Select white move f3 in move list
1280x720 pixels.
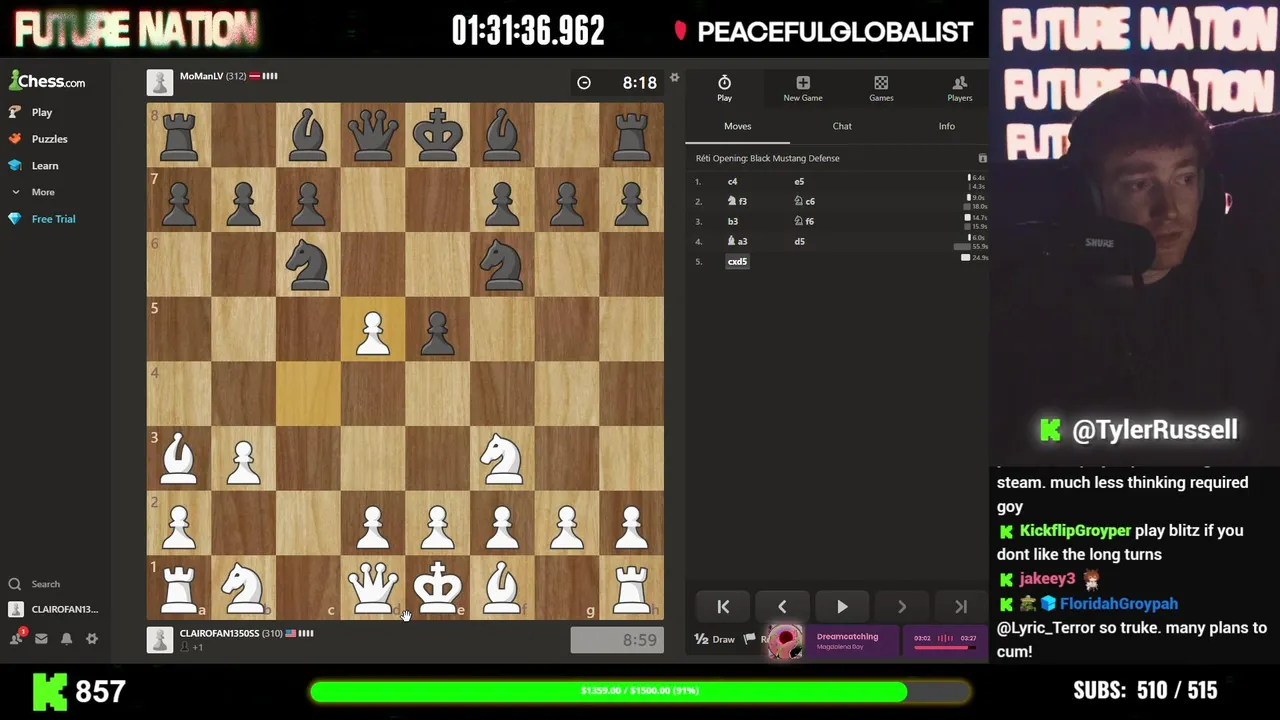pos(738,201)
